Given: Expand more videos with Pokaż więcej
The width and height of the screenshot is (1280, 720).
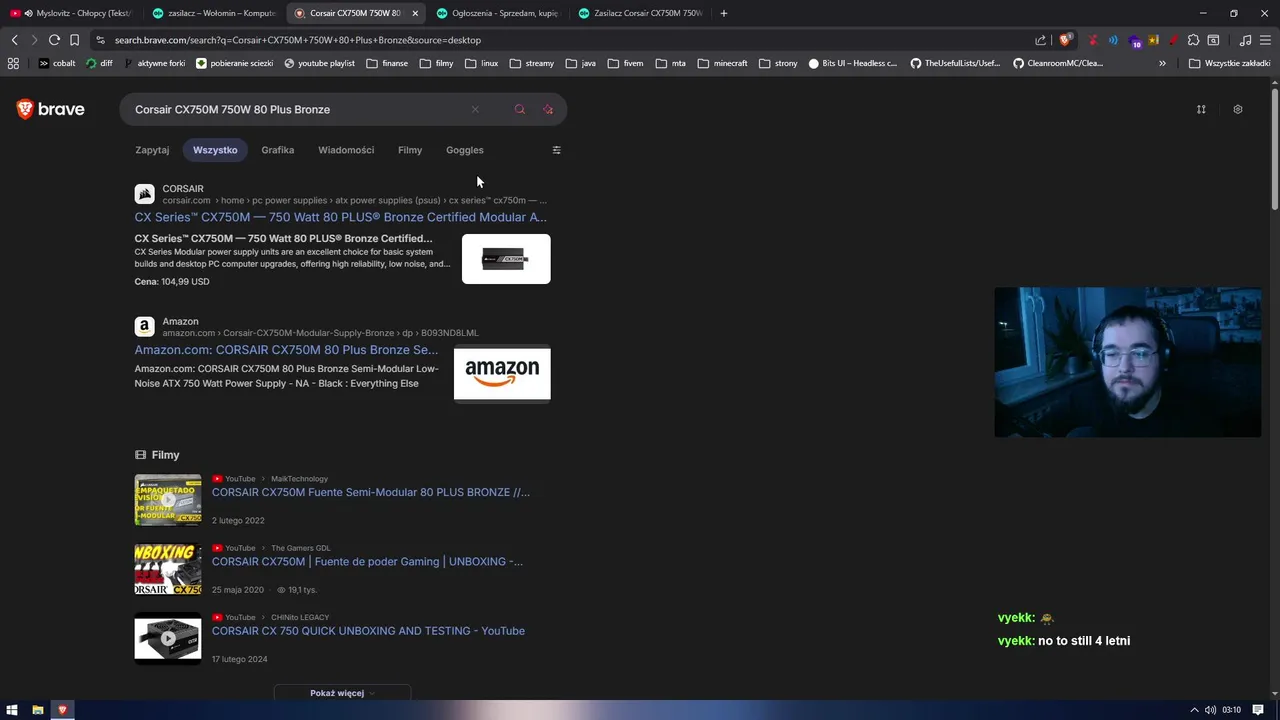Looking at the screenshot, I should click(342, 693).
